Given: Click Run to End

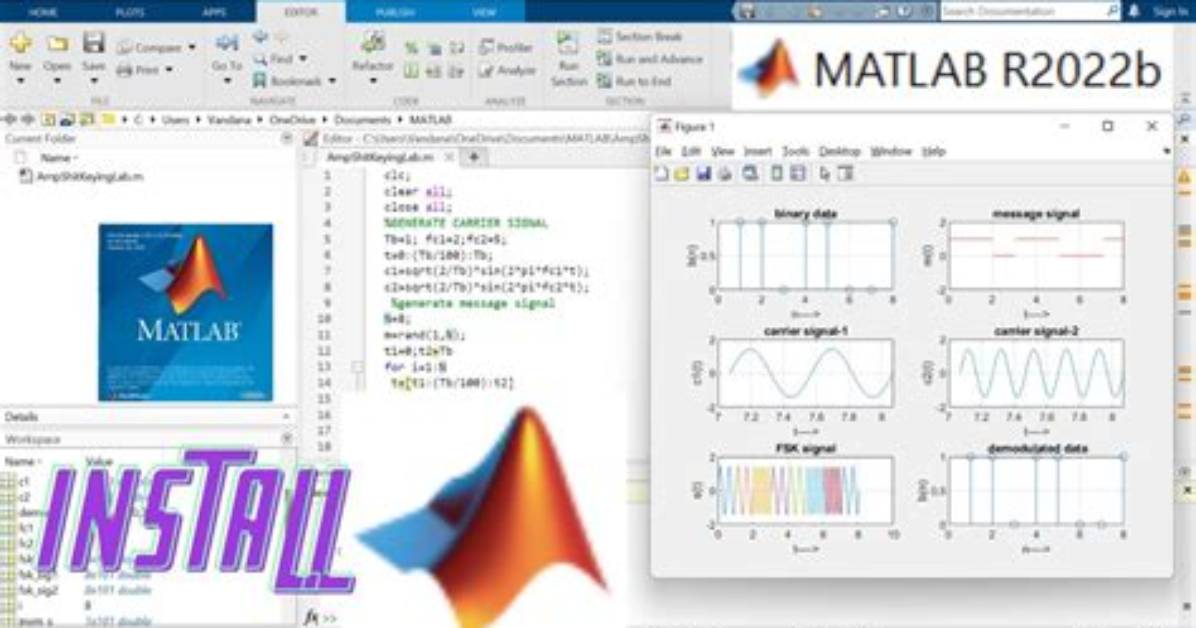Looking at the screenshot, I should 634,81.
